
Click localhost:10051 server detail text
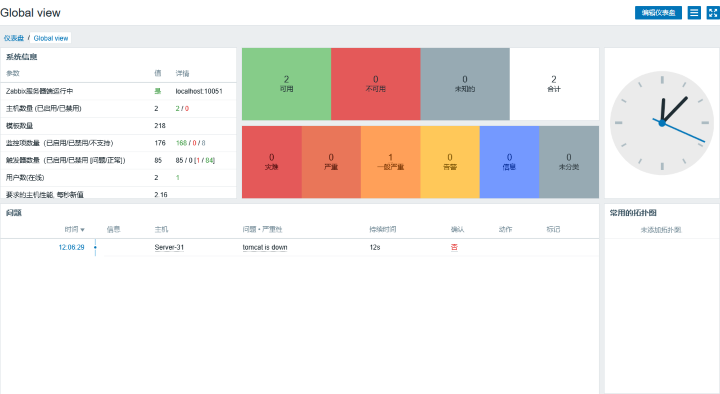pos(199,91)
